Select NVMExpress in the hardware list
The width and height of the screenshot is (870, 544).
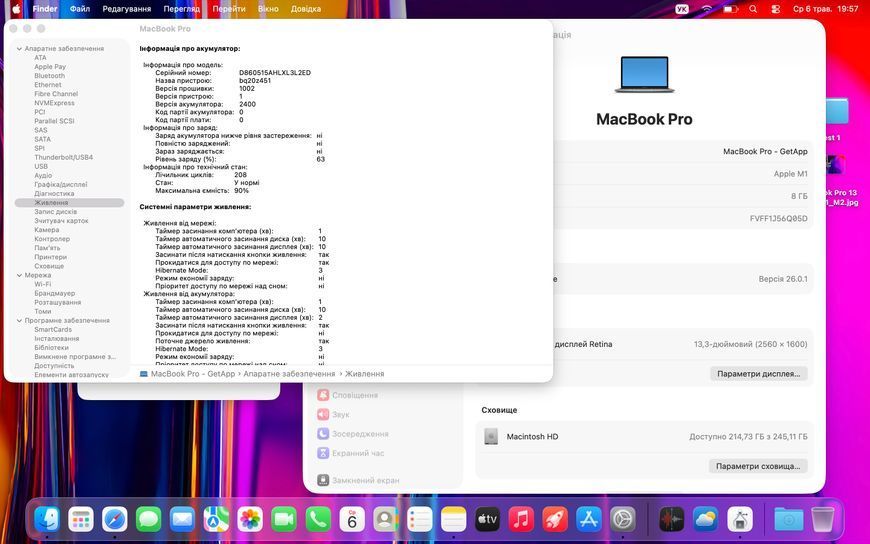tap(54, 103)
